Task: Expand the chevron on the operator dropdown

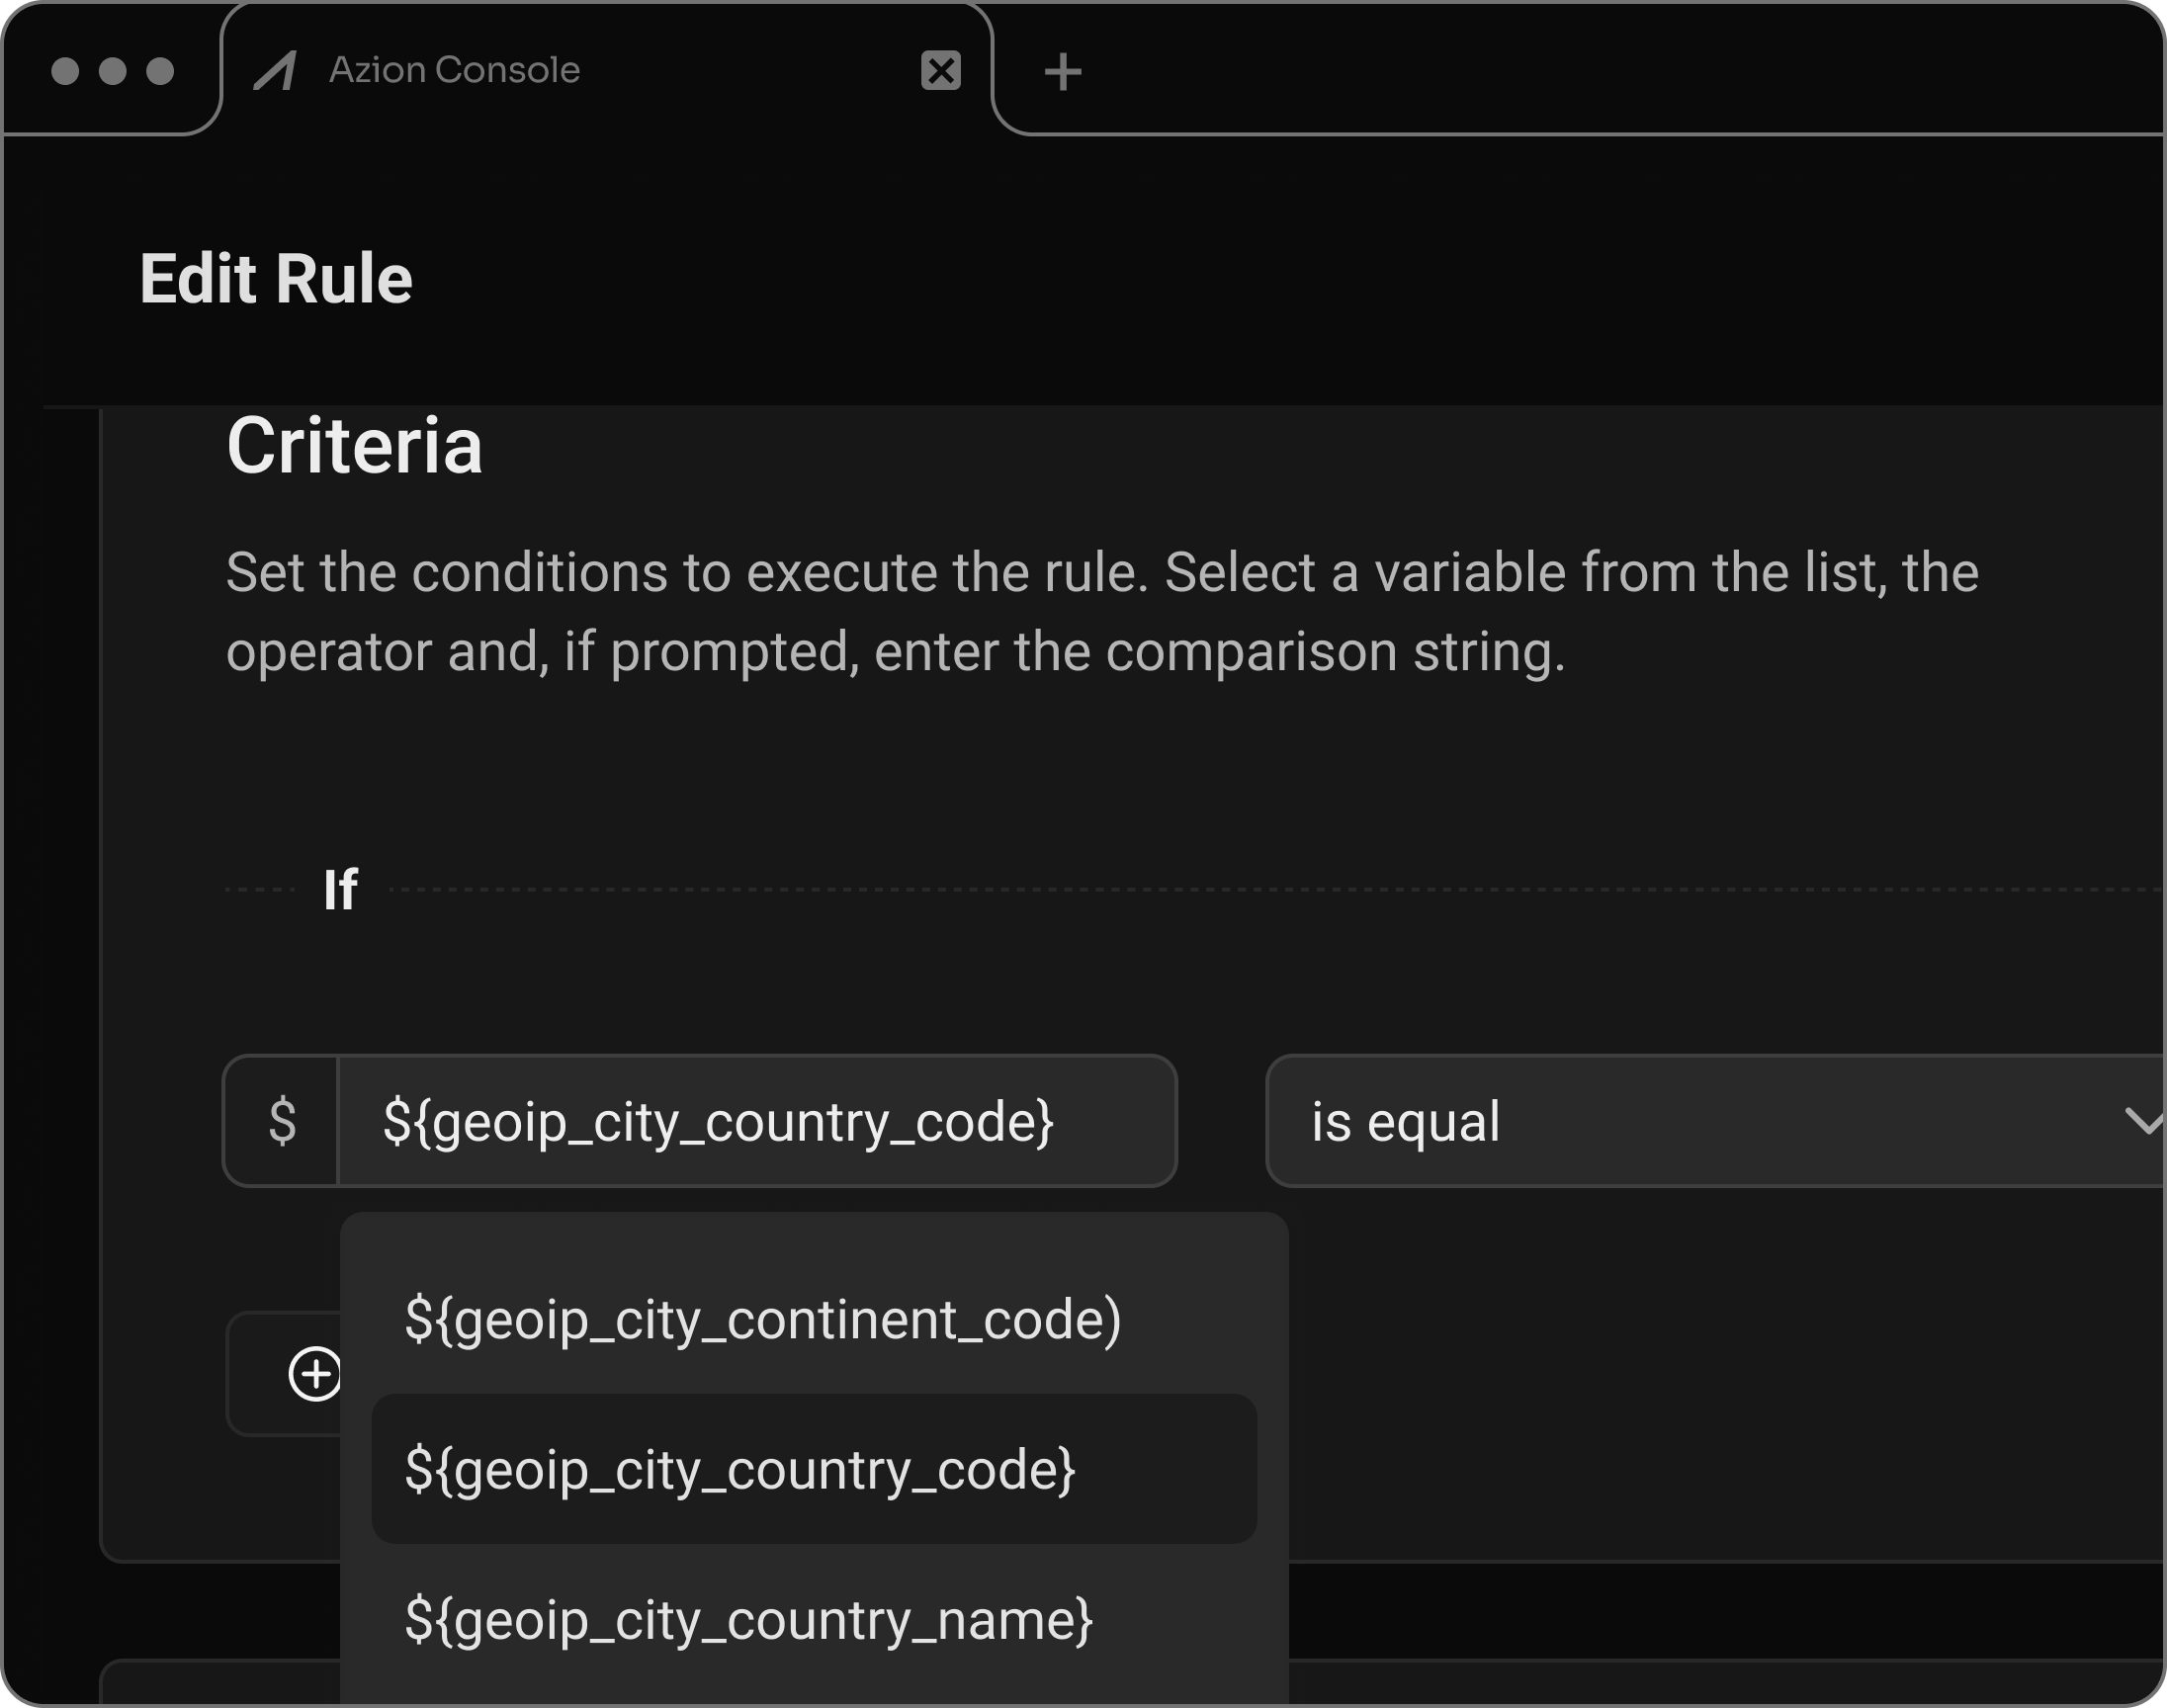Action: pos(2142,1121)
